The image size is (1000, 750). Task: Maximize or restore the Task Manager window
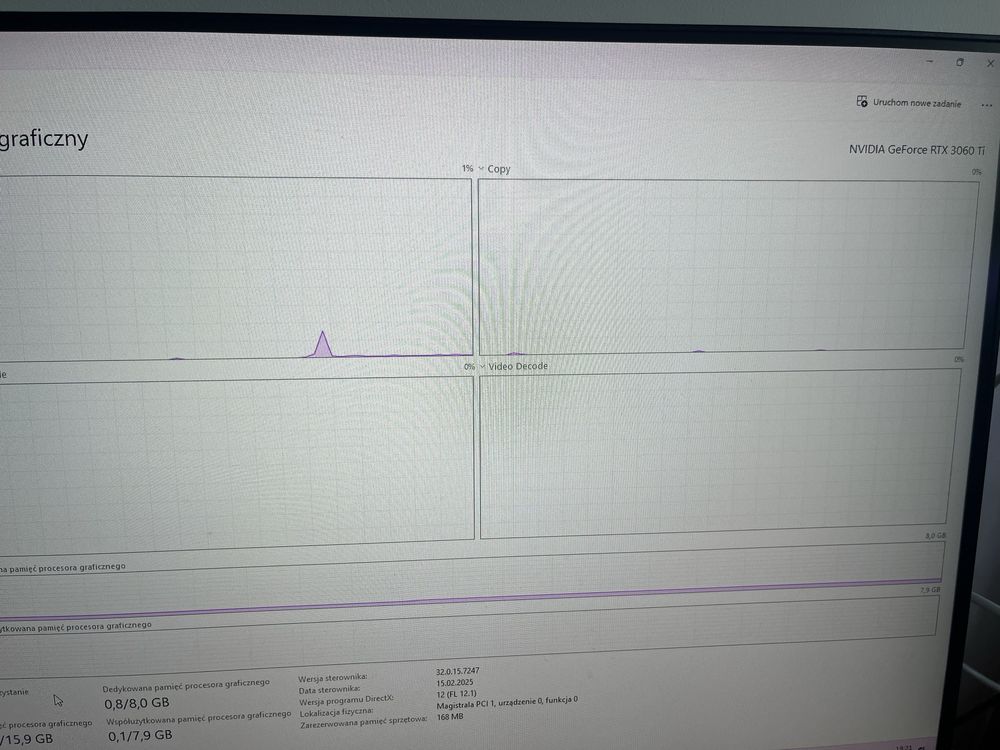tap(960, 62)
